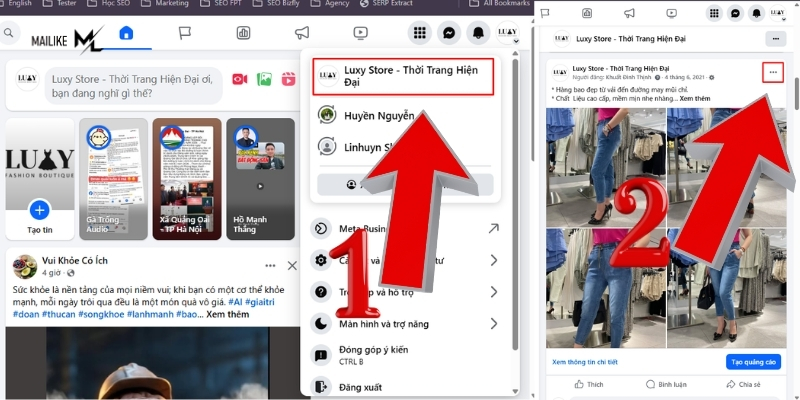Open Vui Khỏe Có Ích page name
The image size is (800, 400).
point(74,261)
